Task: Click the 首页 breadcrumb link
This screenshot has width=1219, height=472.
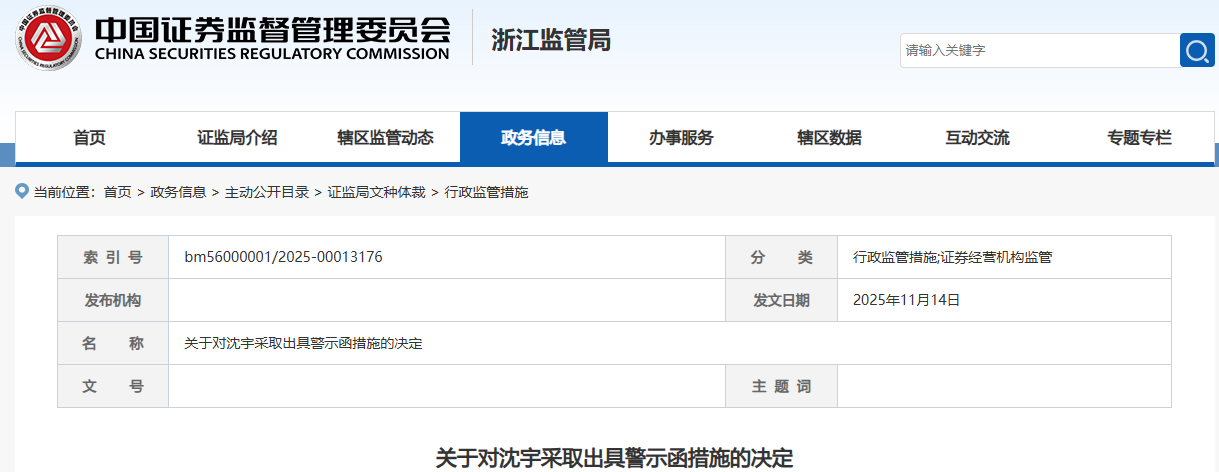Action: tap(117, 192)
